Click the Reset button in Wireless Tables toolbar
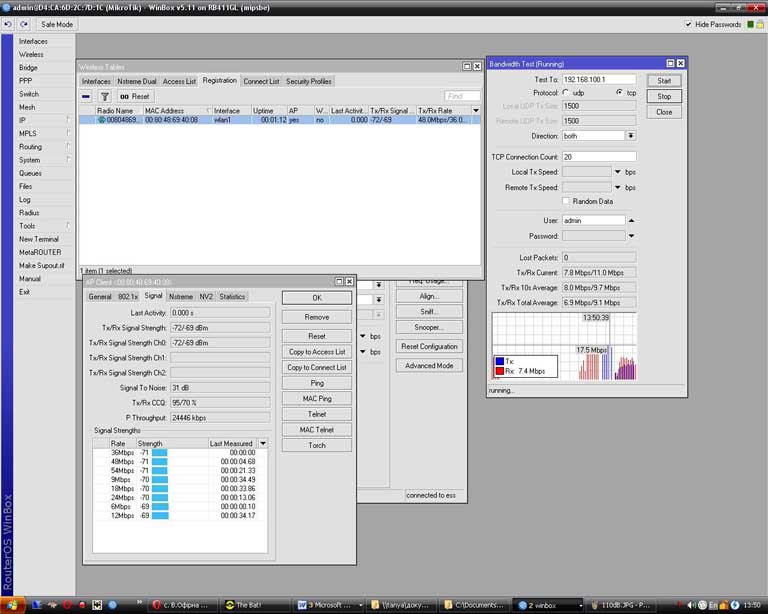 click(x=134, y=96)
